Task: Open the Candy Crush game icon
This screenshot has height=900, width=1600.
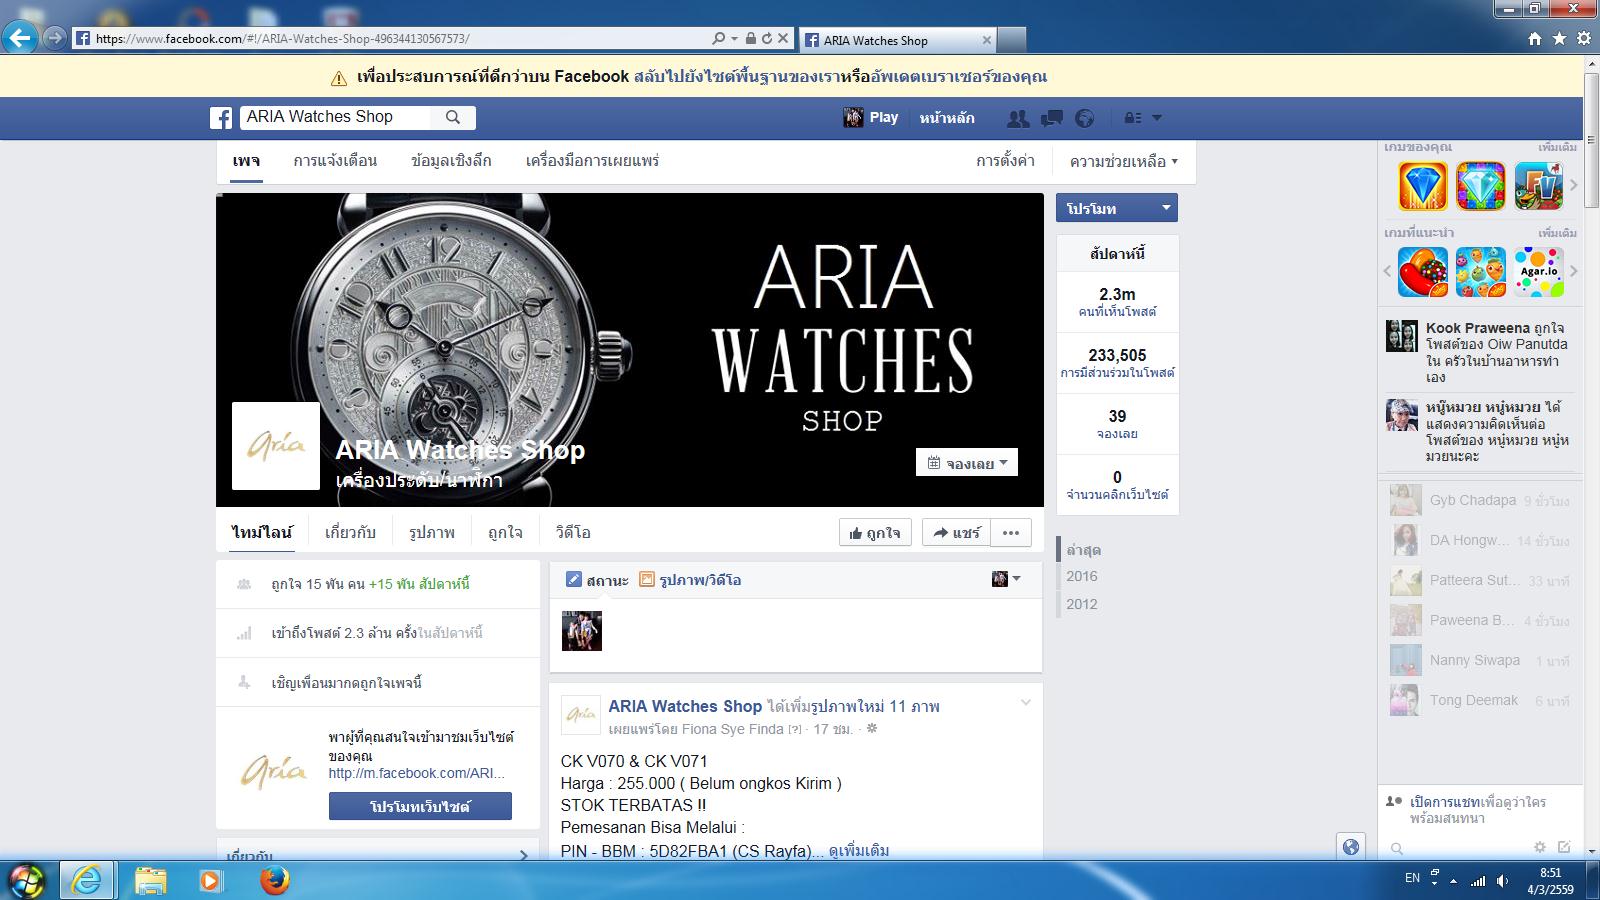Action: 1422,272
